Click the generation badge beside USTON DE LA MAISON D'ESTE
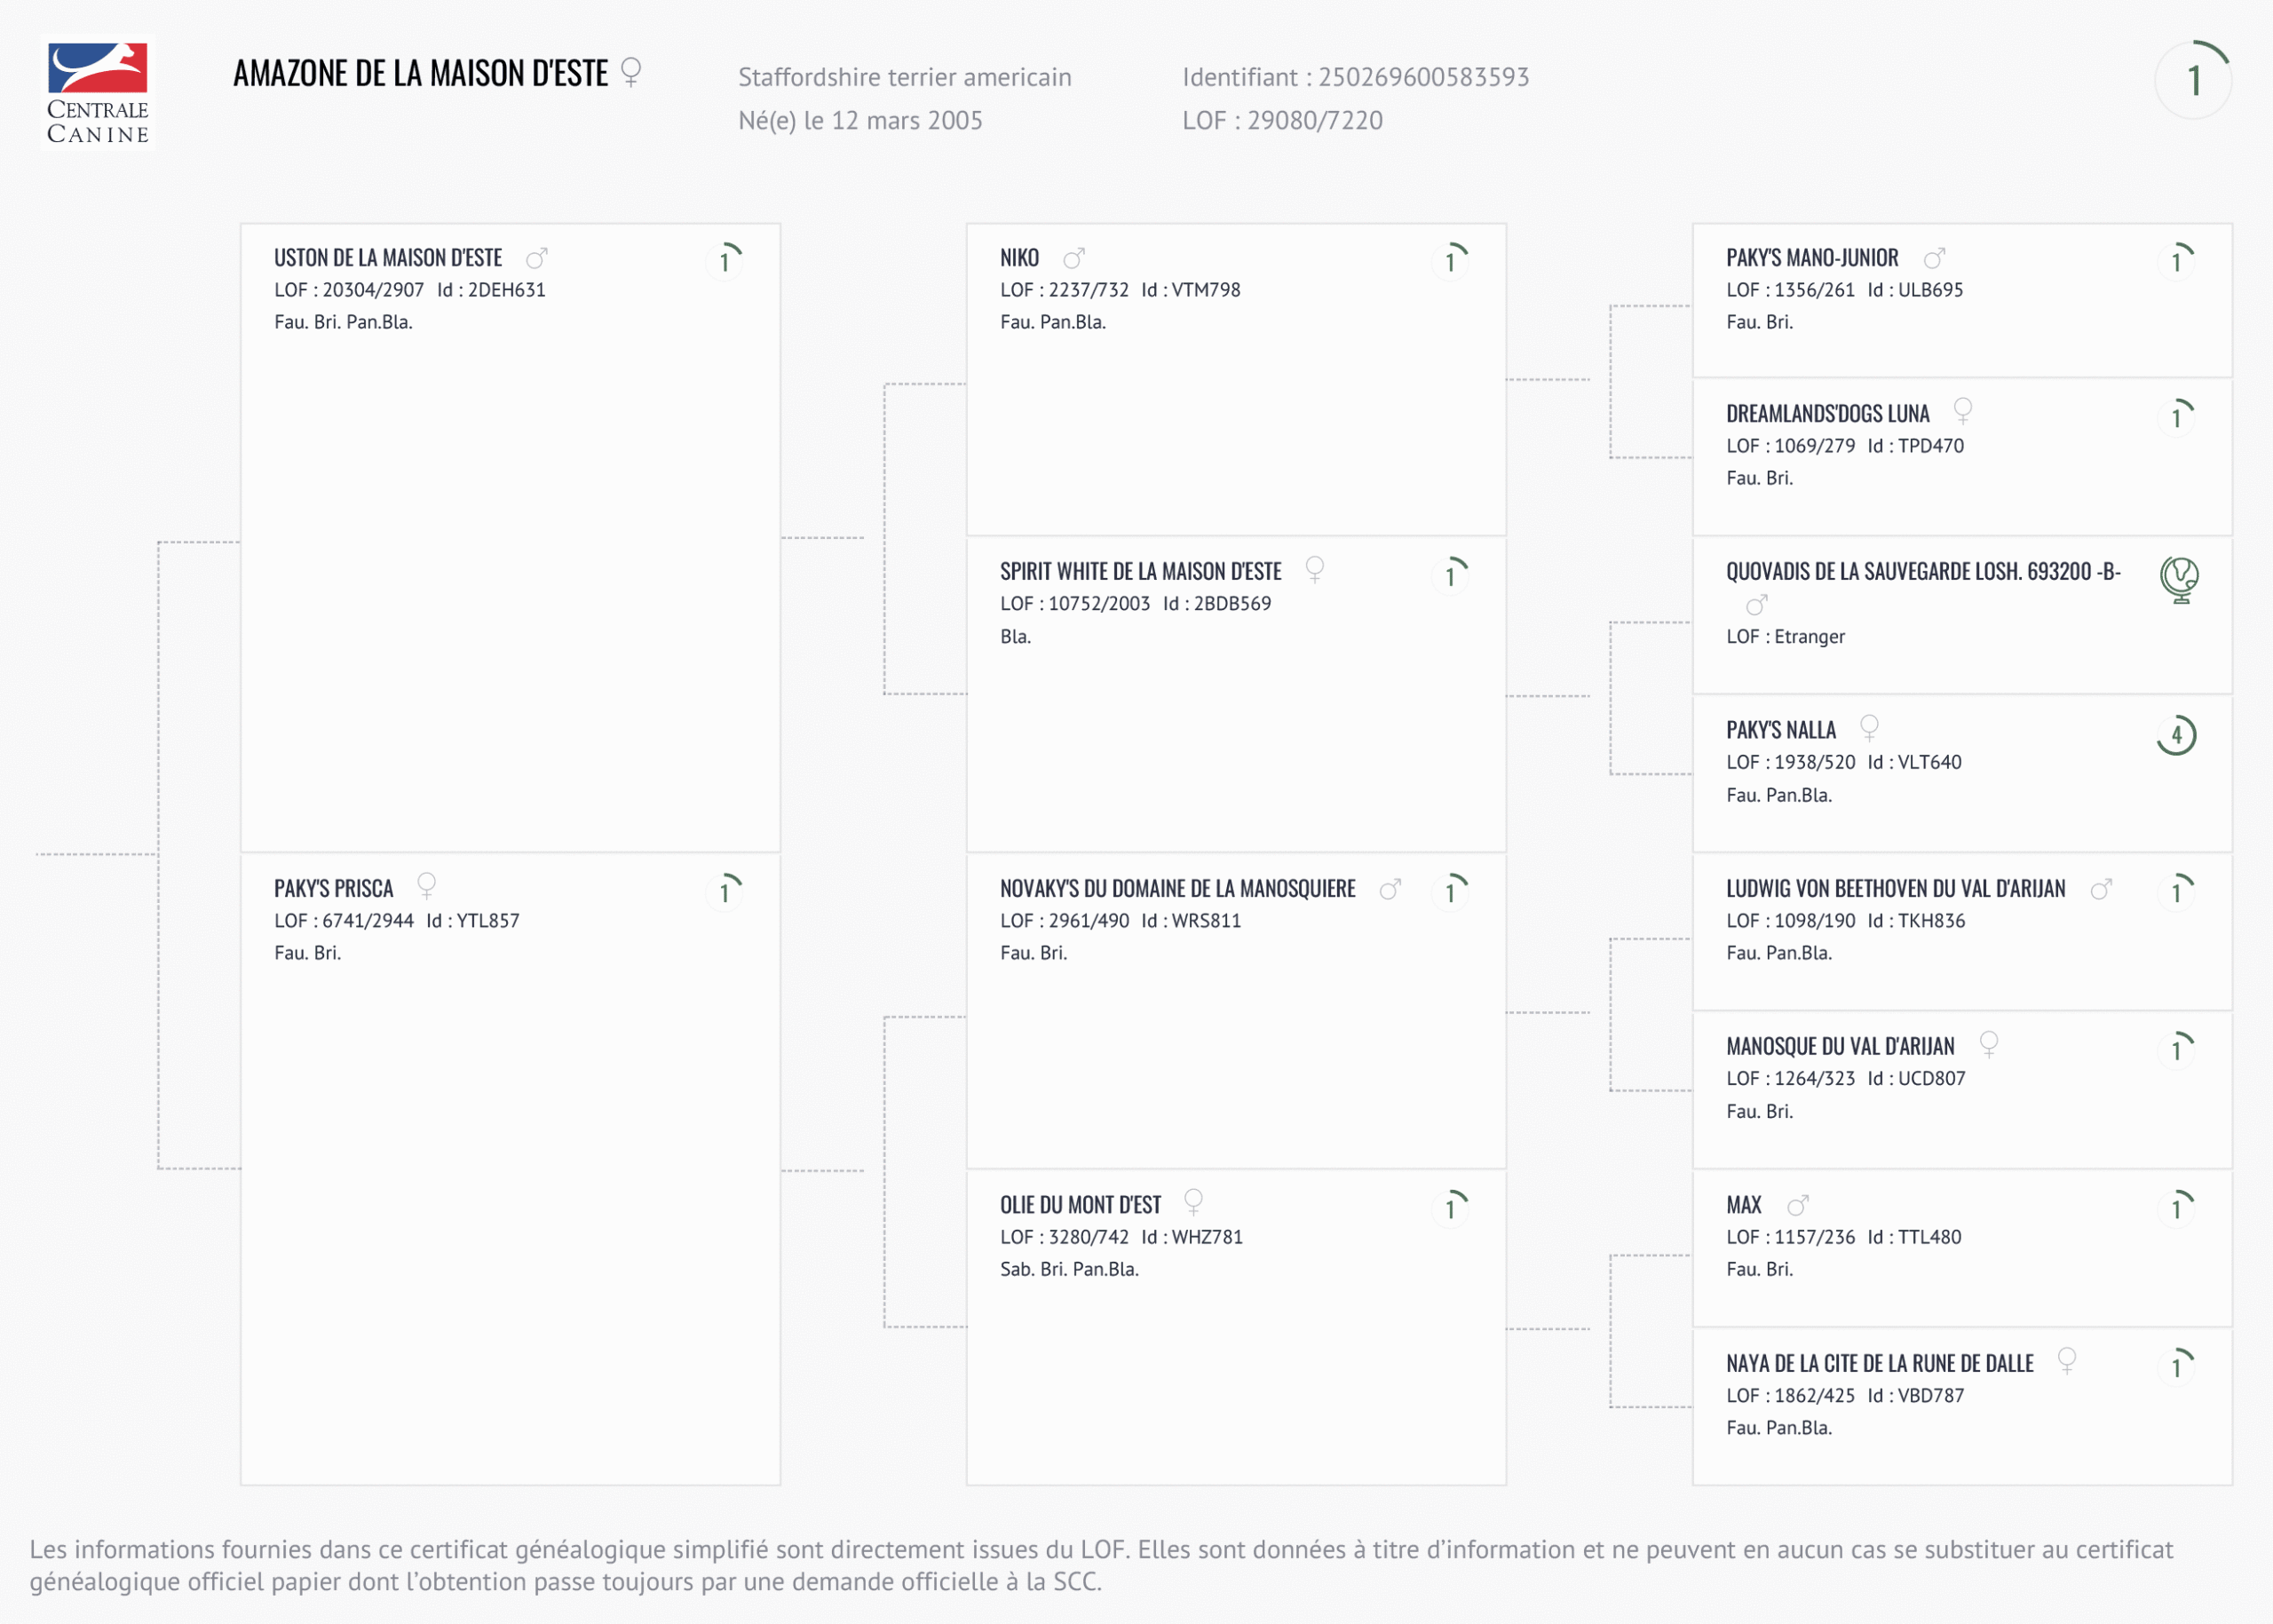The width and height of the screenshot is (2273, 1624). pyautogui.click(x=725, y=261)
